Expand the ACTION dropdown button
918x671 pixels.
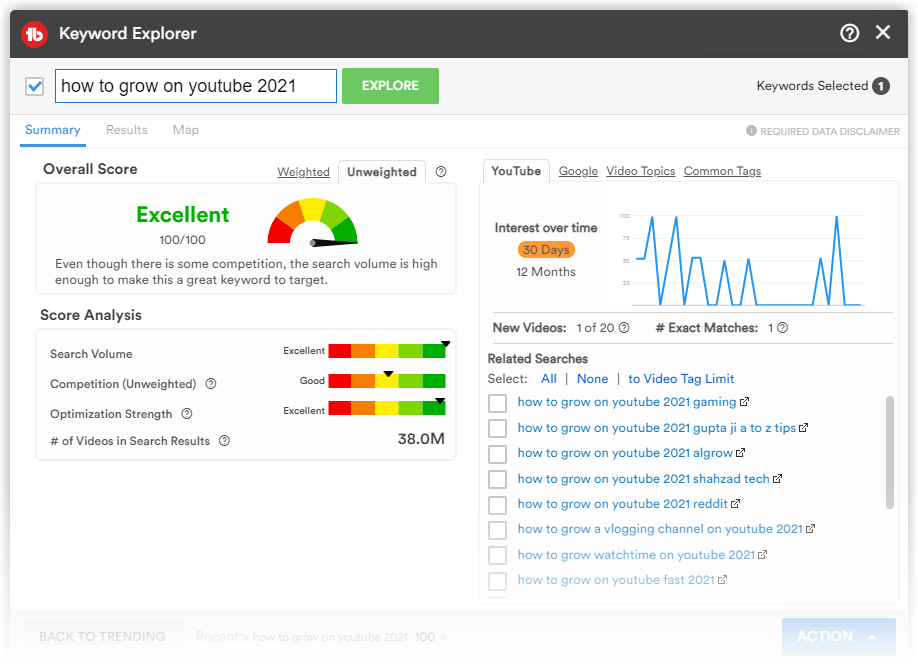tap(838, 637)
